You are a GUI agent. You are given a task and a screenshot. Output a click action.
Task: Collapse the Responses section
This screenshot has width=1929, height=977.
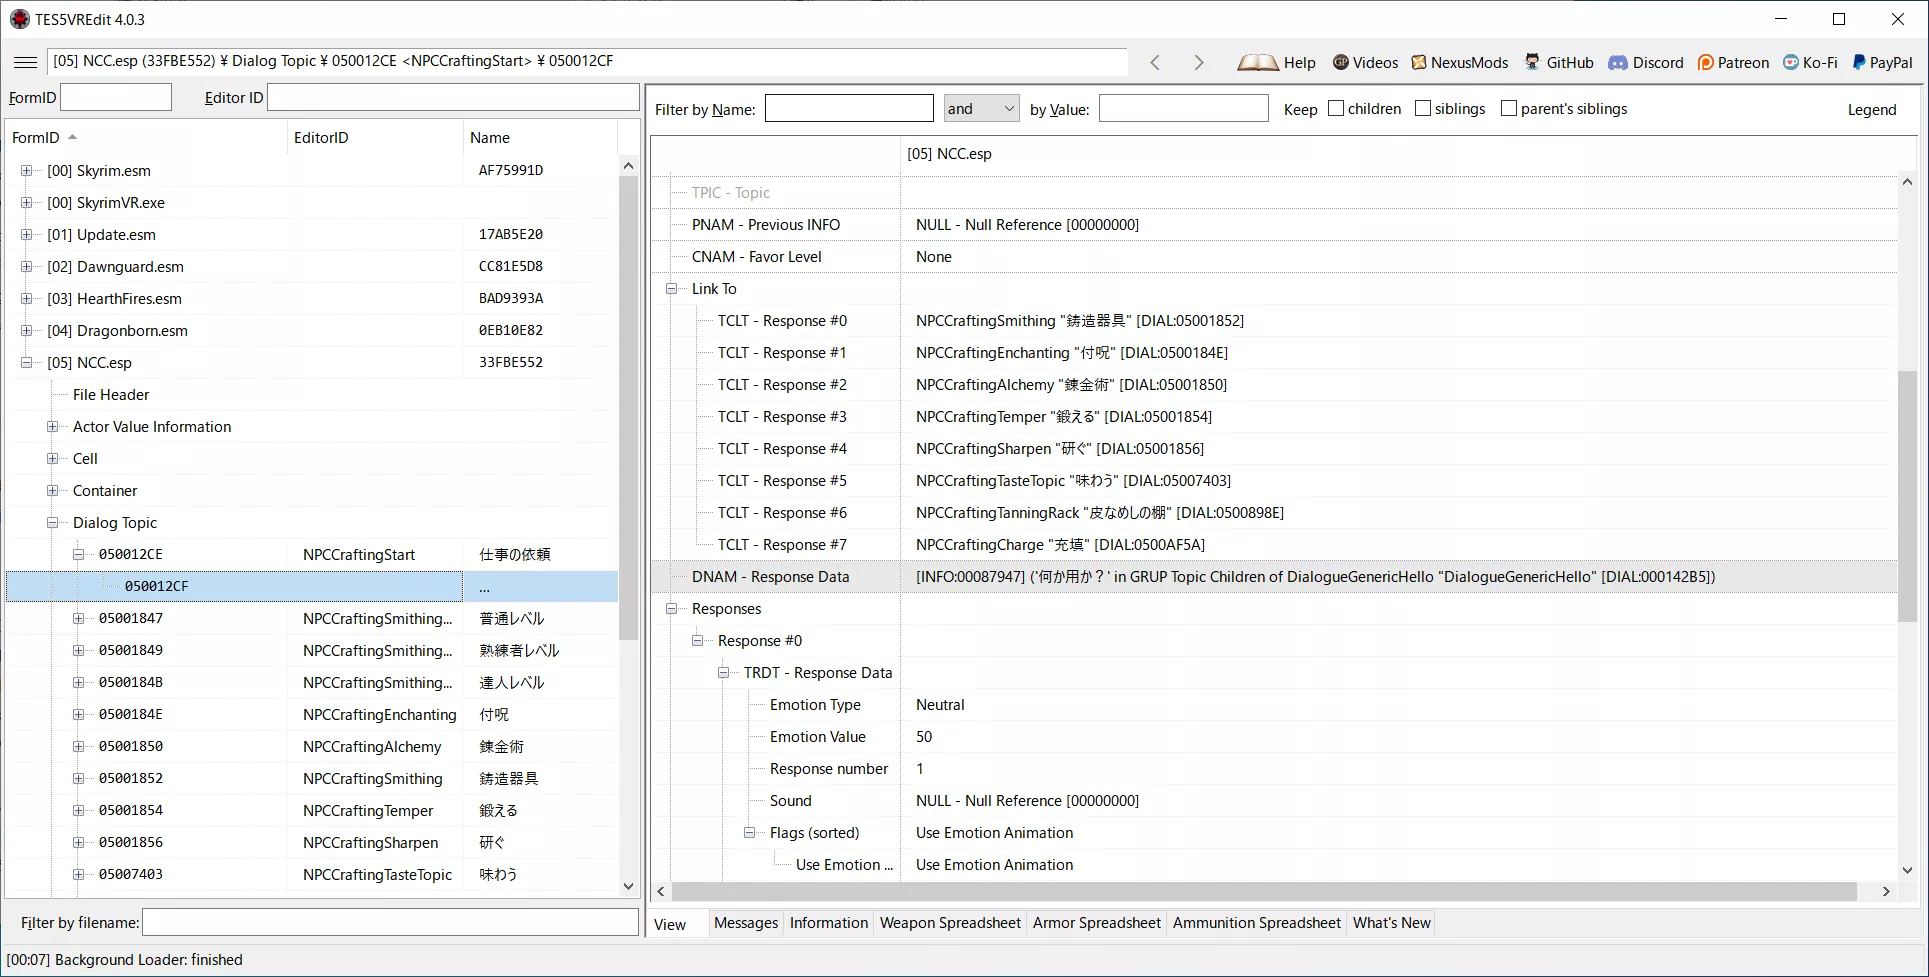pos(672,609)
